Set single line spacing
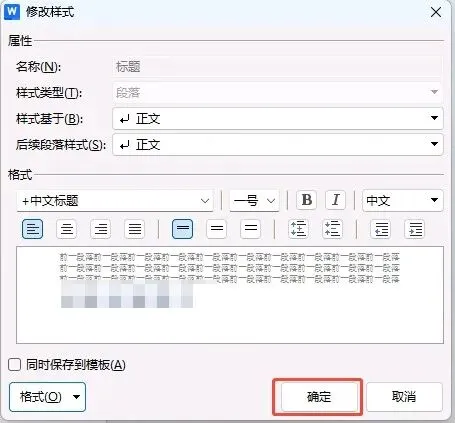Viewport: 455px width, 423px height. 182,229
